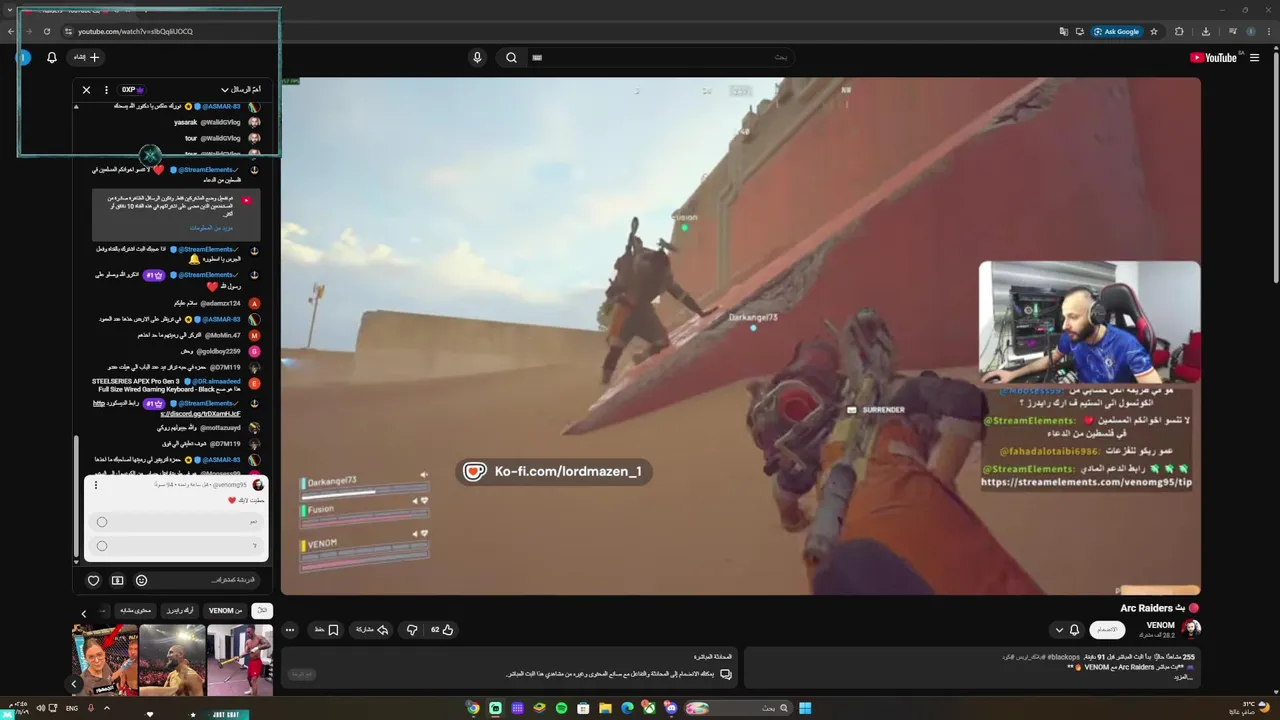
Task: Click the YouTube search magnifier button
Action: (511, 57)
